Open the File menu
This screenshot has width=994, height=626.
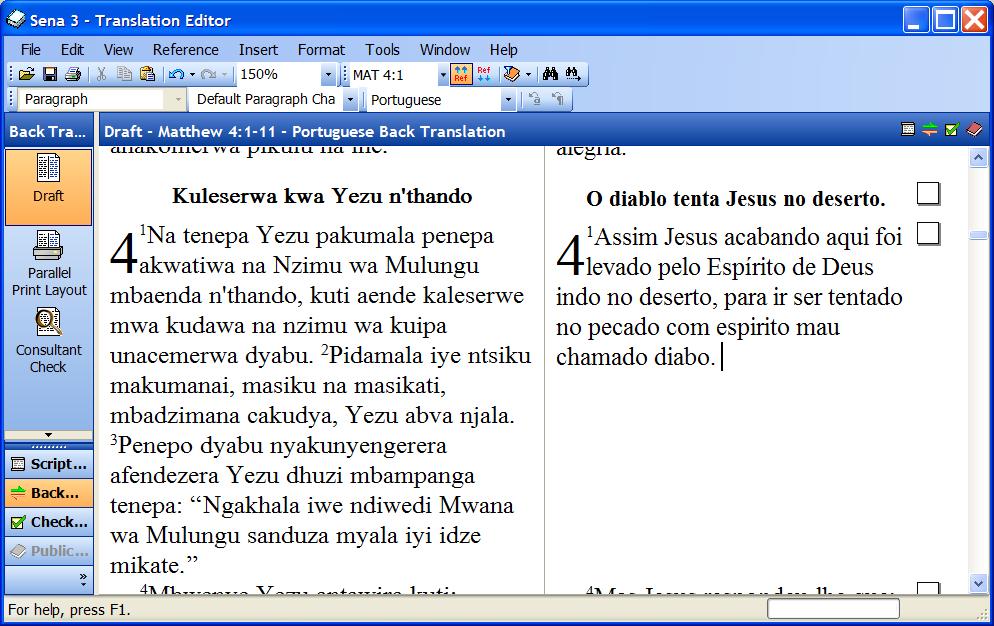pyautogui.click(x=30, y=49)
